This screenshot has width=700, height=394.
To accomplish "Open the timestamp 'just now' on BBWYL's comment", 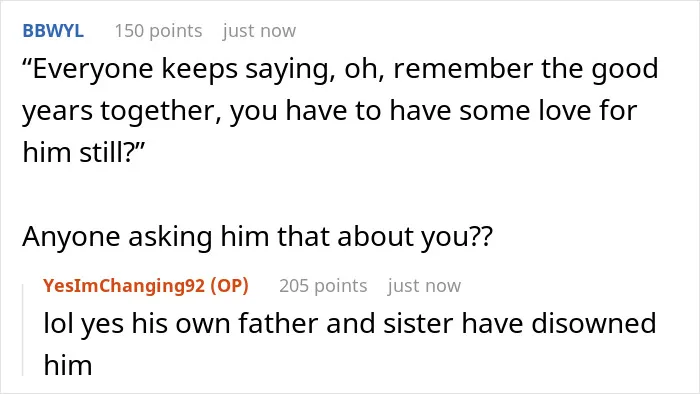I will pos(259,31).
